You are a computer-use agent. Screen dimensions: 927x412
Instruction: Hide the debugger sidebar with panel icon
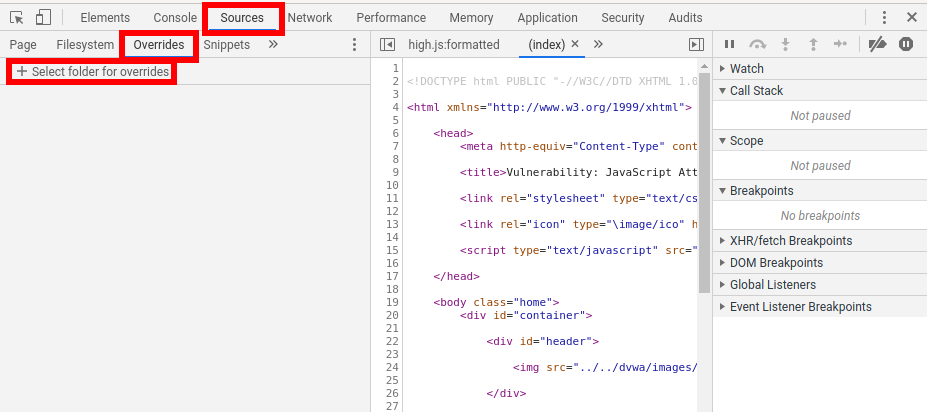[696, 45]
